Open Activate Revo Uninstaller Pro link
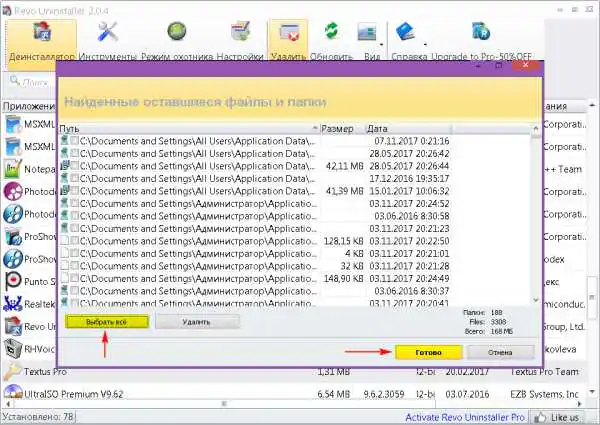Image resolution: width=600 pixels, height=425 pixels. (465, 417)
